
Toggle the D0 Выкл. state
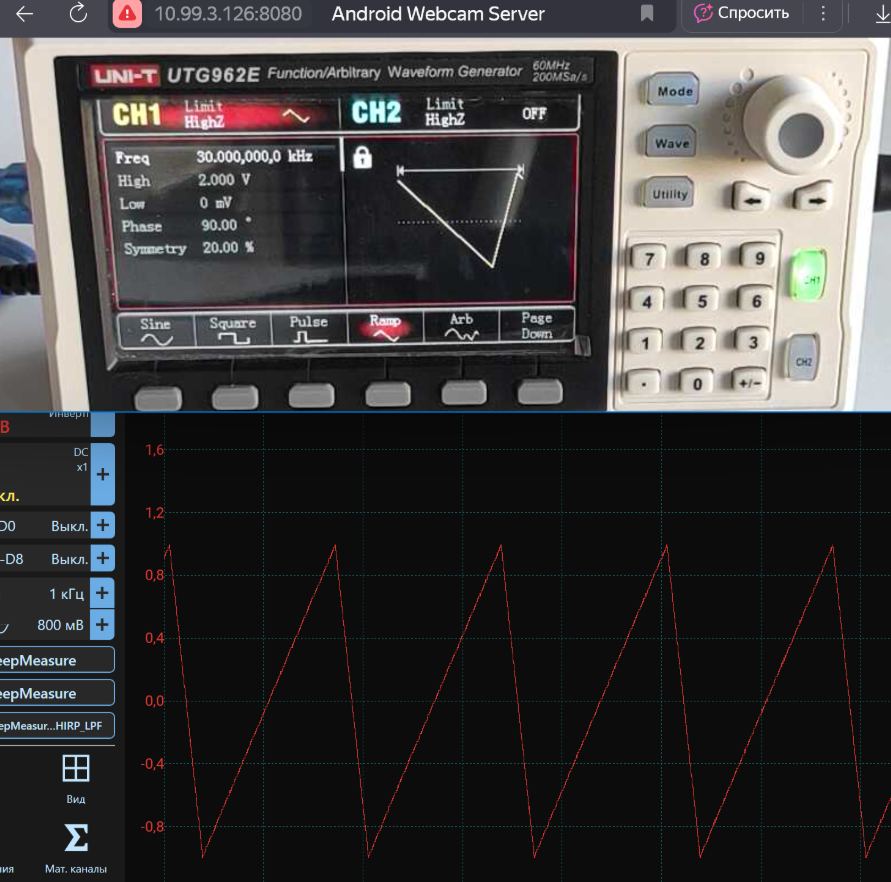(69, 526)
